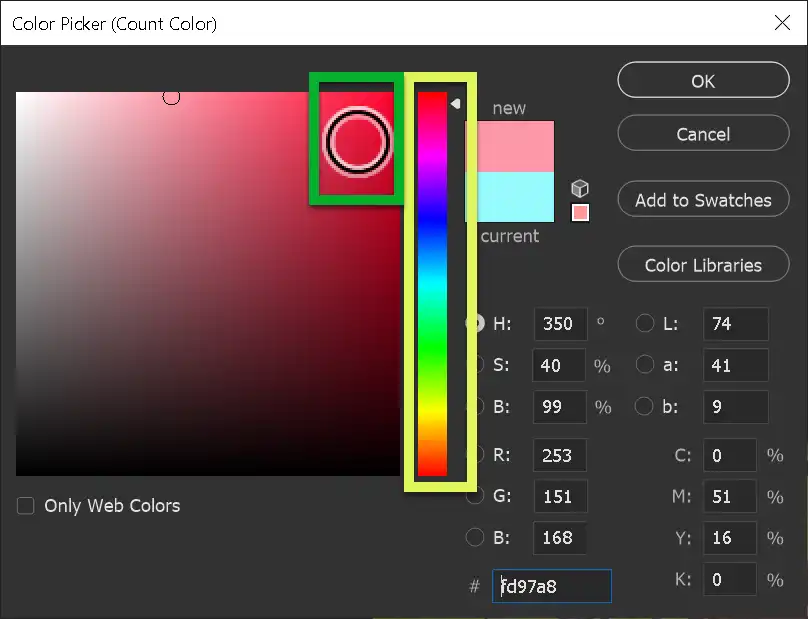808x619 pixels.
Task: Select the G green radio button
Action: click(x=475, y=496)
